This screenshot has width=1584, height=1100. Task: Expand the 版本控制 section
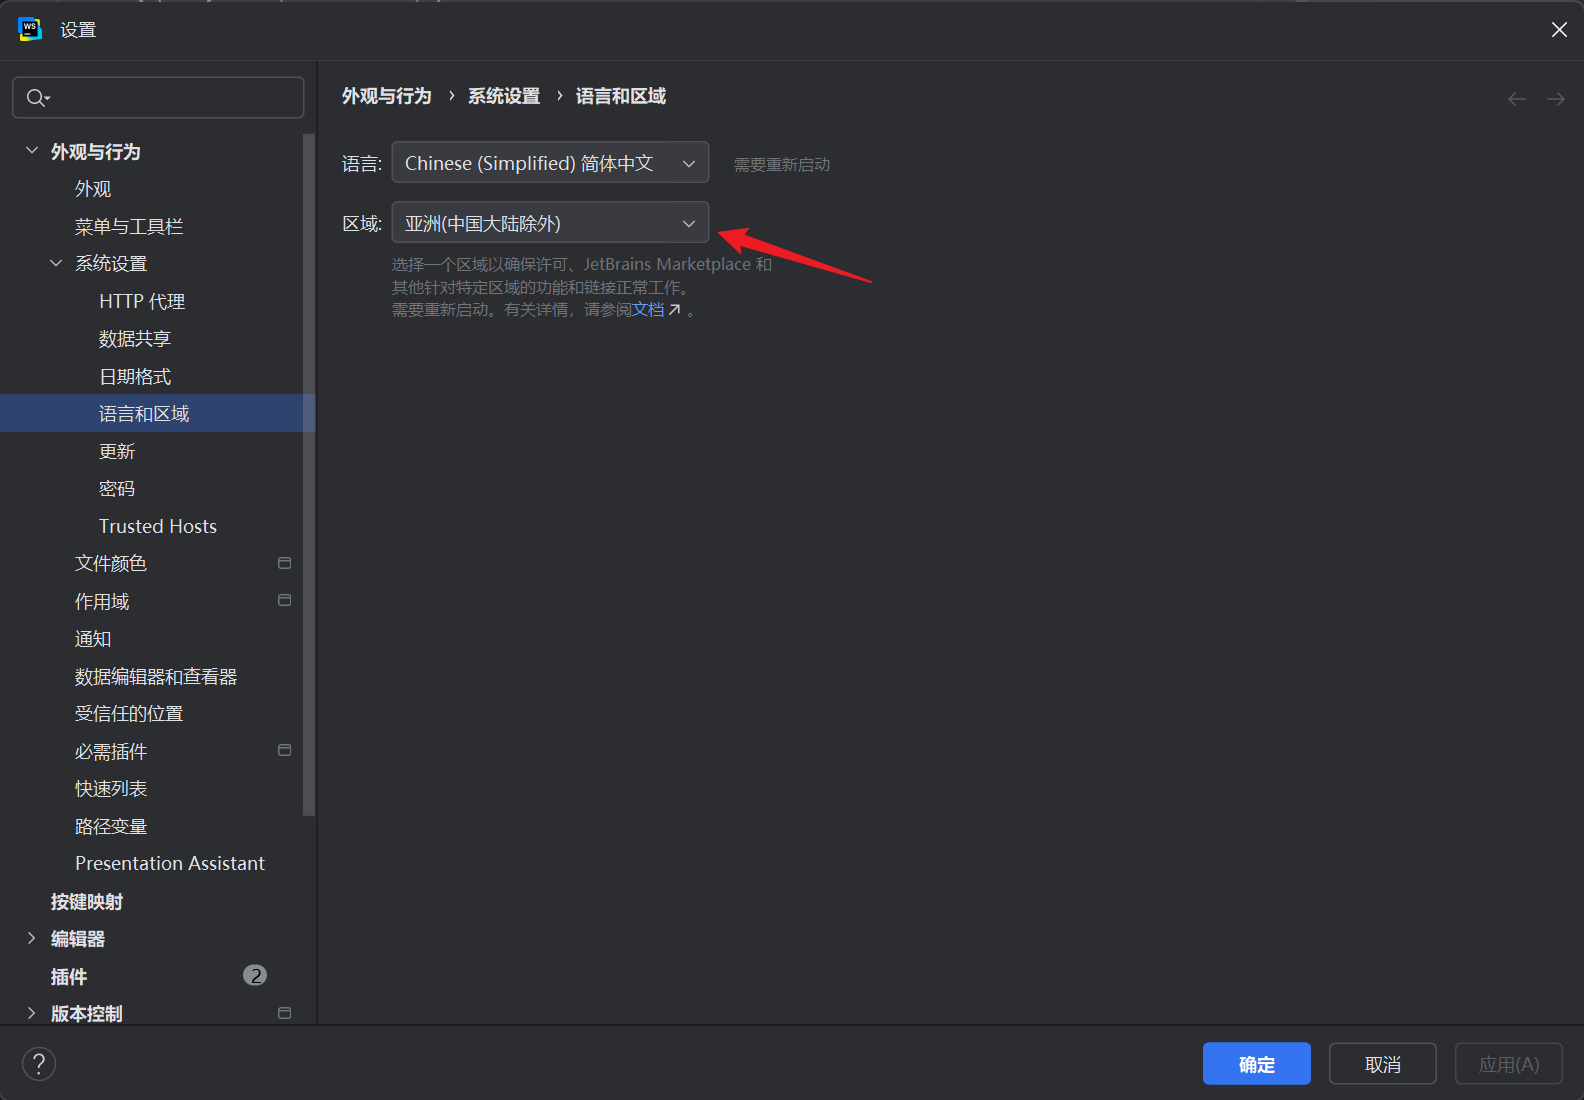pos(32,1013)
